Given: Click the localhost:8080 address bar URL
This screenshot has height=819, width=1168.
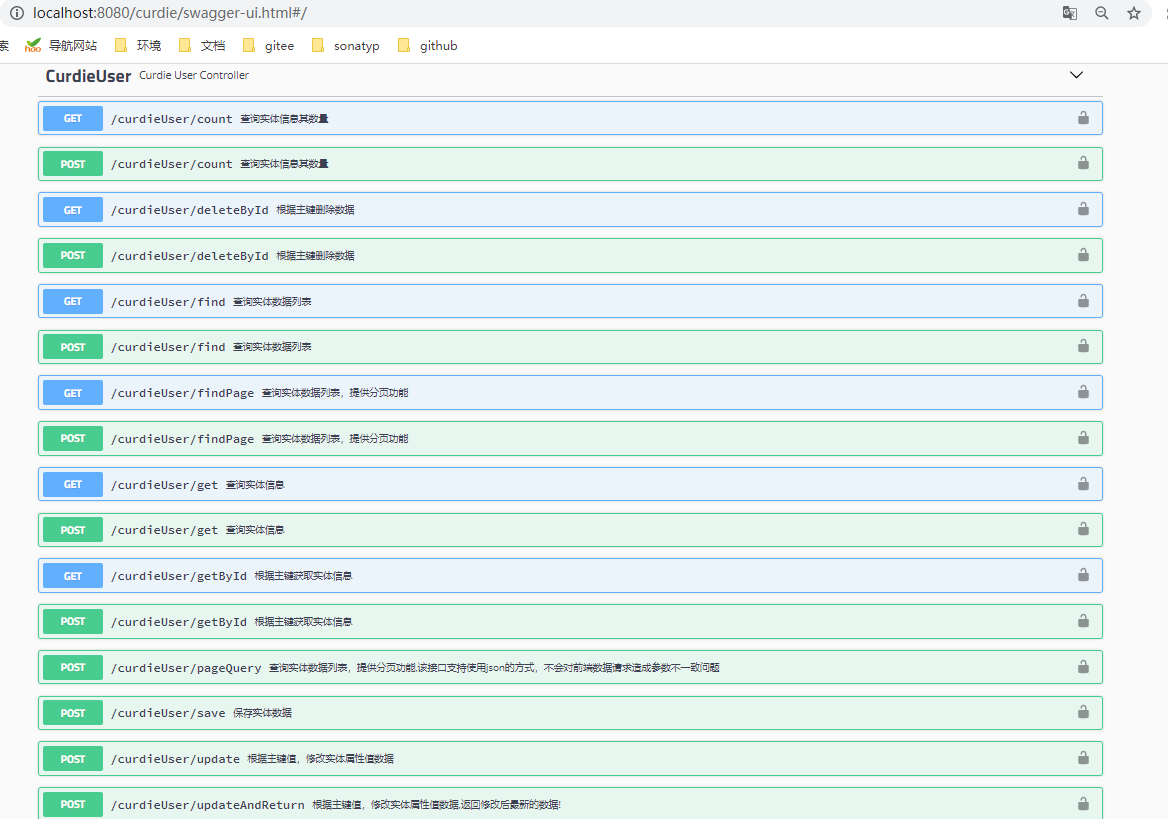Looking at the screenshot, I should (170, 13).
